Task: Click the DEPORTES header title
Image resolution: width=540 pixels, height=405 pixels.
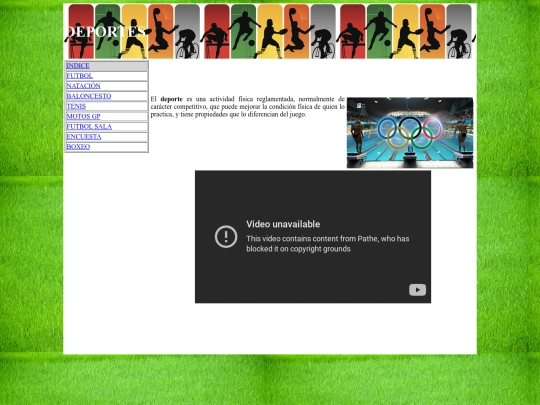Action: [106, 32]
